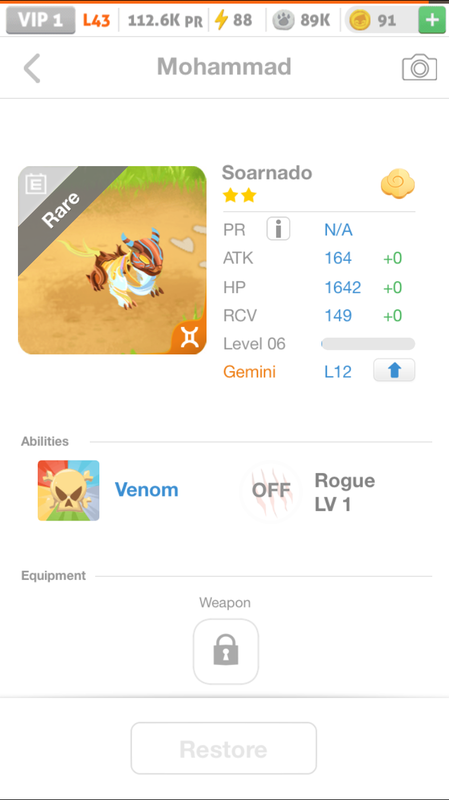
Task: Tap the back arrow icon
Action: 32,68
